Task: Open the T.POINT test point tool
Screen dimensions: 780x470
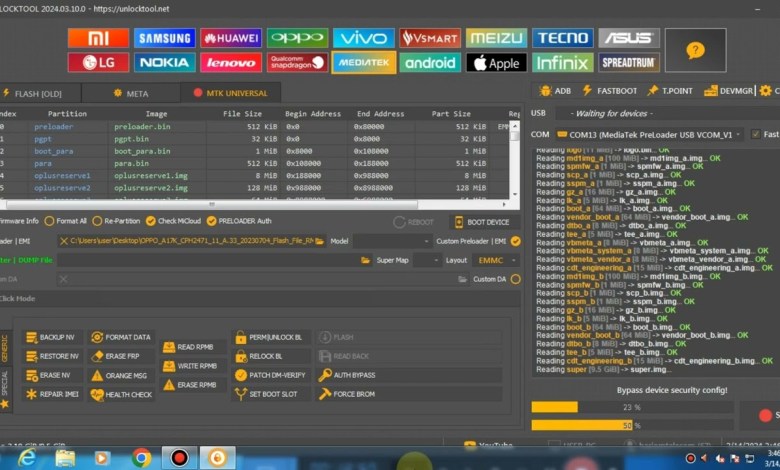Action: pyautogui.click(x=670, y=91)
